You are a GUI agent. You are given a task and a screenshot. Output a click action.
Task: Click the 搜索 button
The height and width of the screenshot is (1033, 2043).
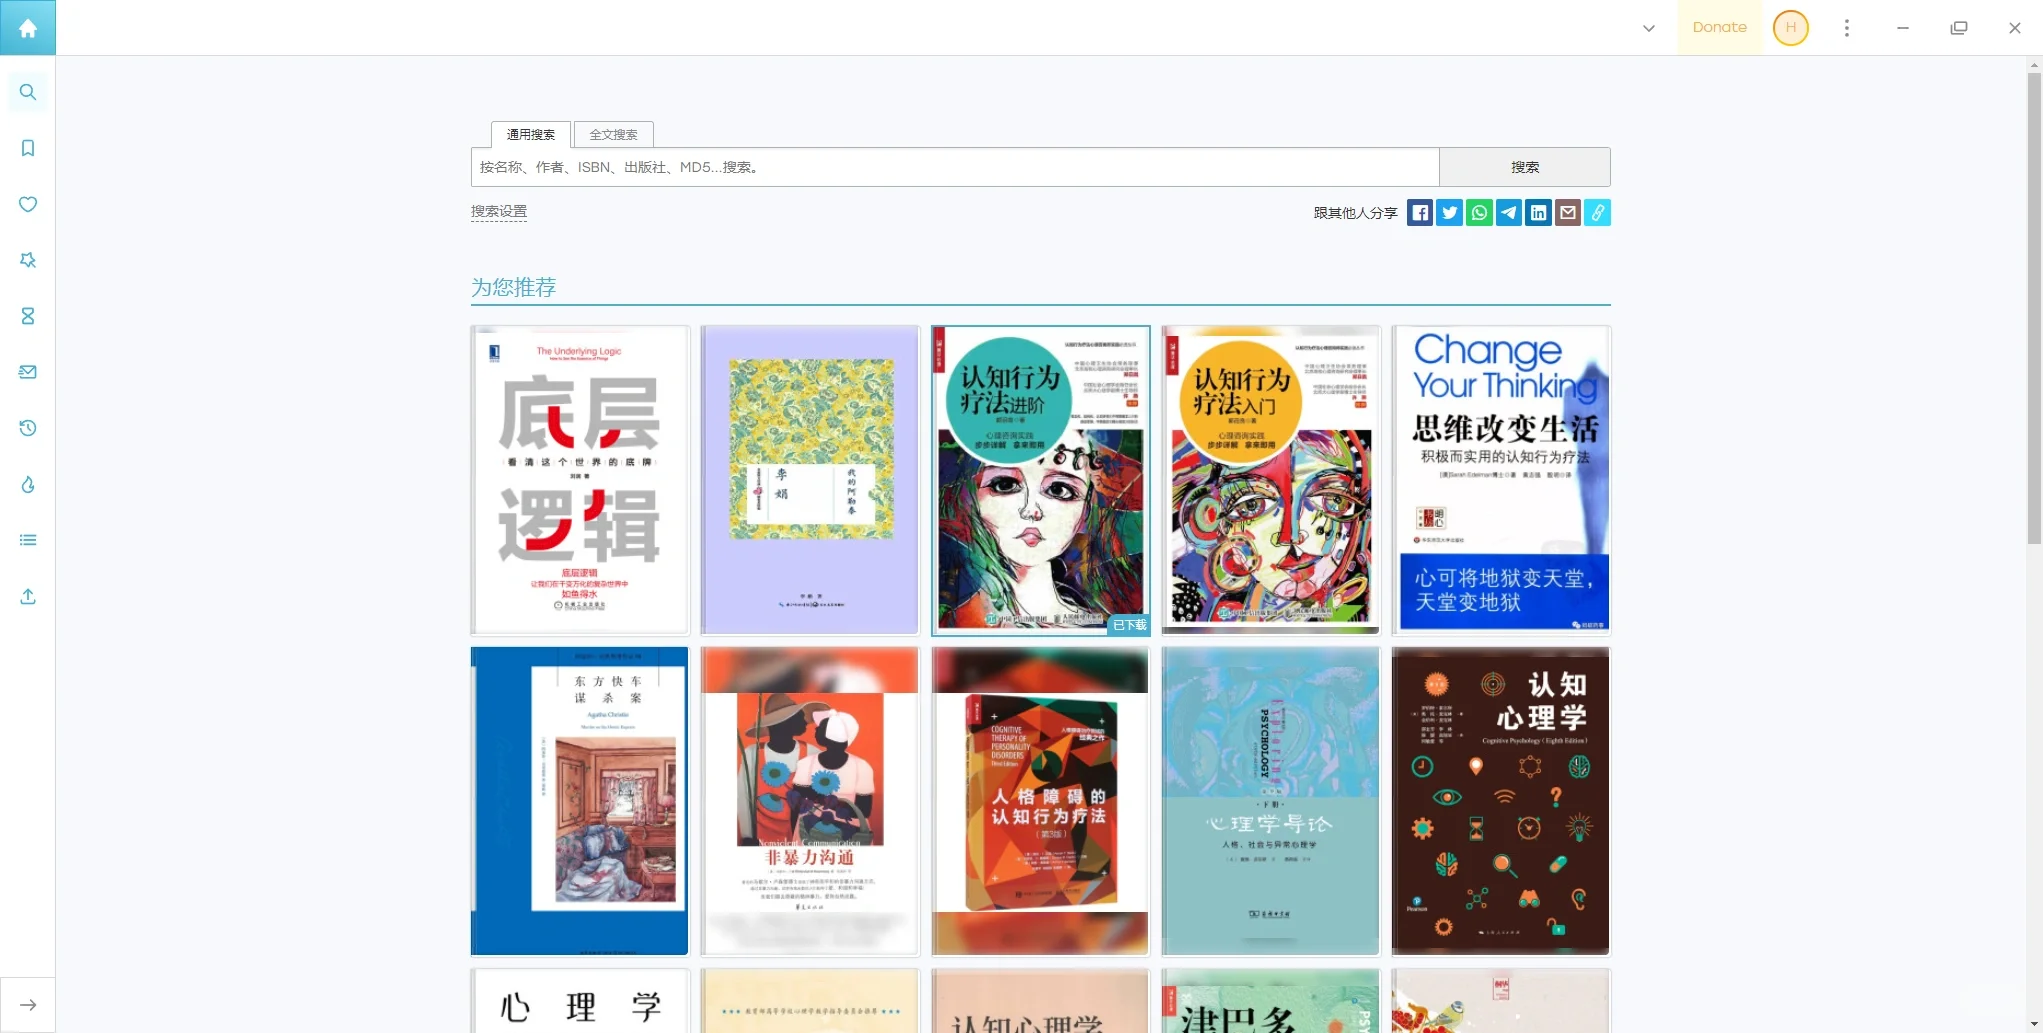1525,167
